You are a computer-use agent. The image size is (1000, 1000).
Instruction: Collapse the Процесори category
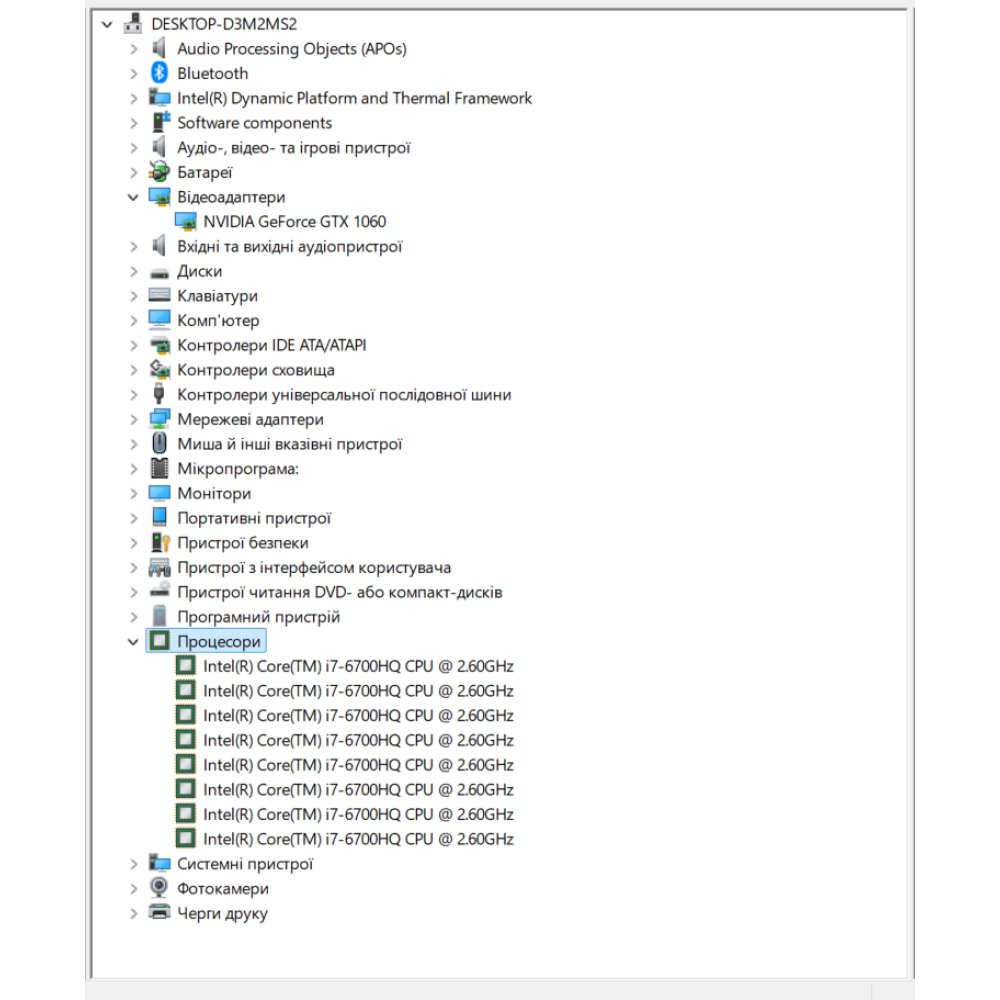(134, 642)
